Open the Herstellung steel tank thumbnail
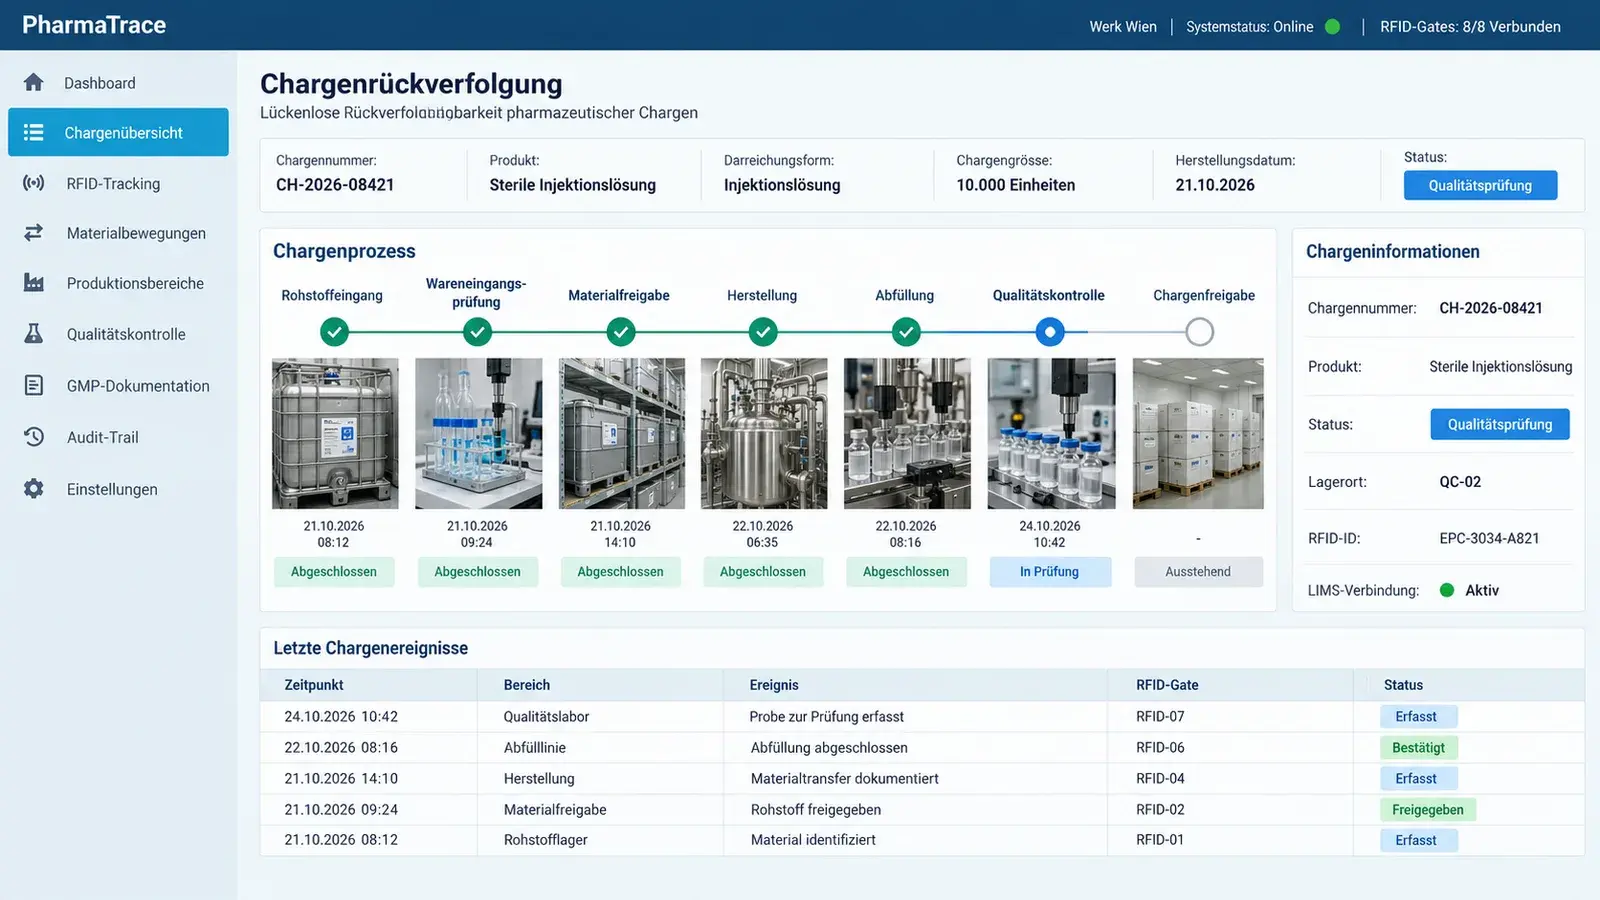1600x900 pixels. tap(764, 434)
